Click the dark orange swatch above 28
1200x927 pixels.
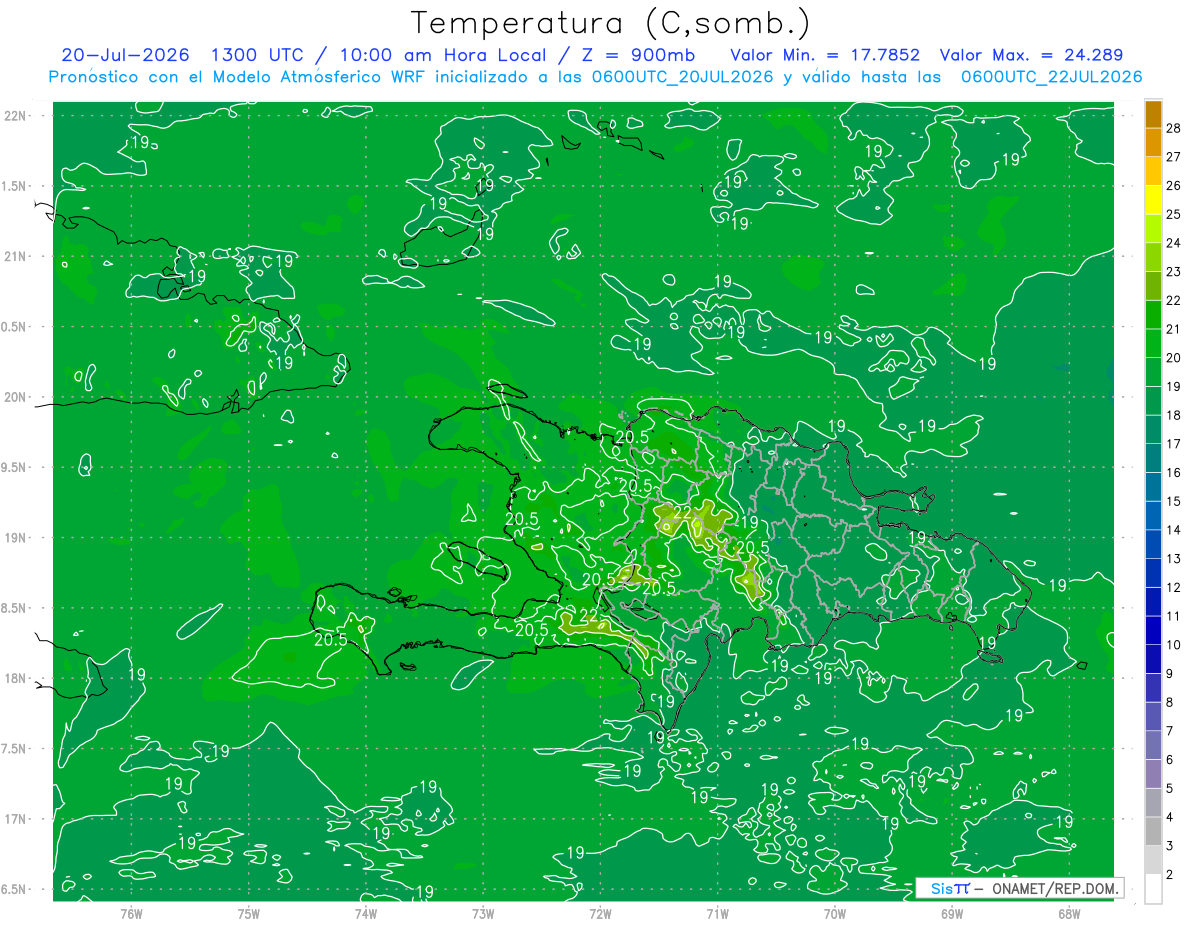coord(1153,113)
